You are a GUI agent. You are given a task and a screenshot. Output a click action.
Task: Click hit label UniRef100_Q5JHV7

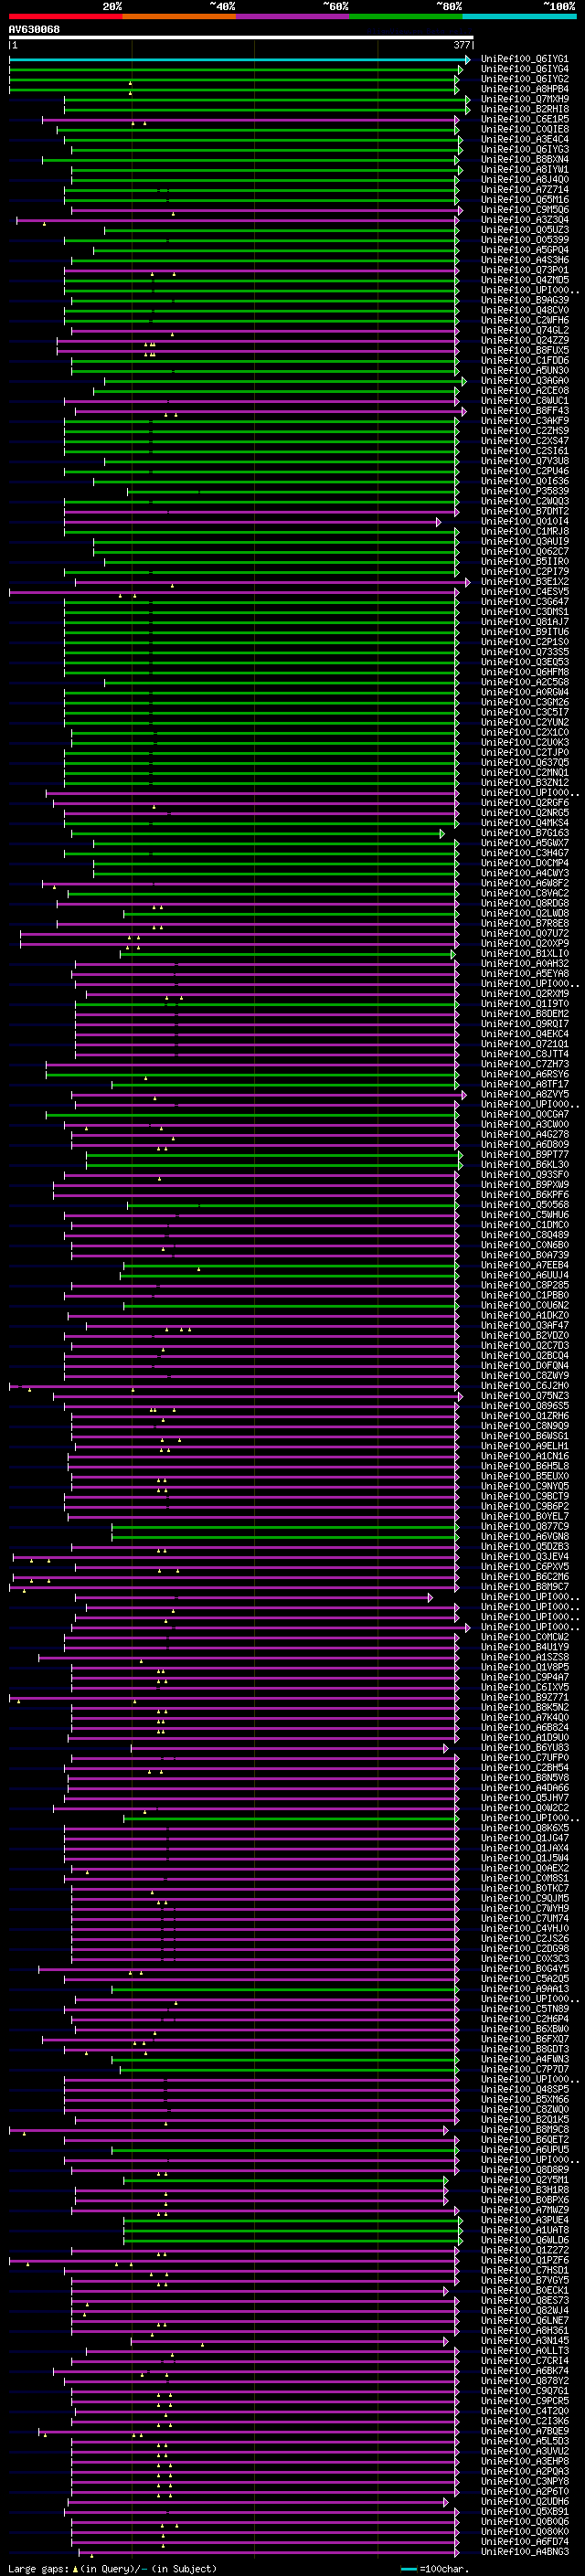pos(525,1798)
